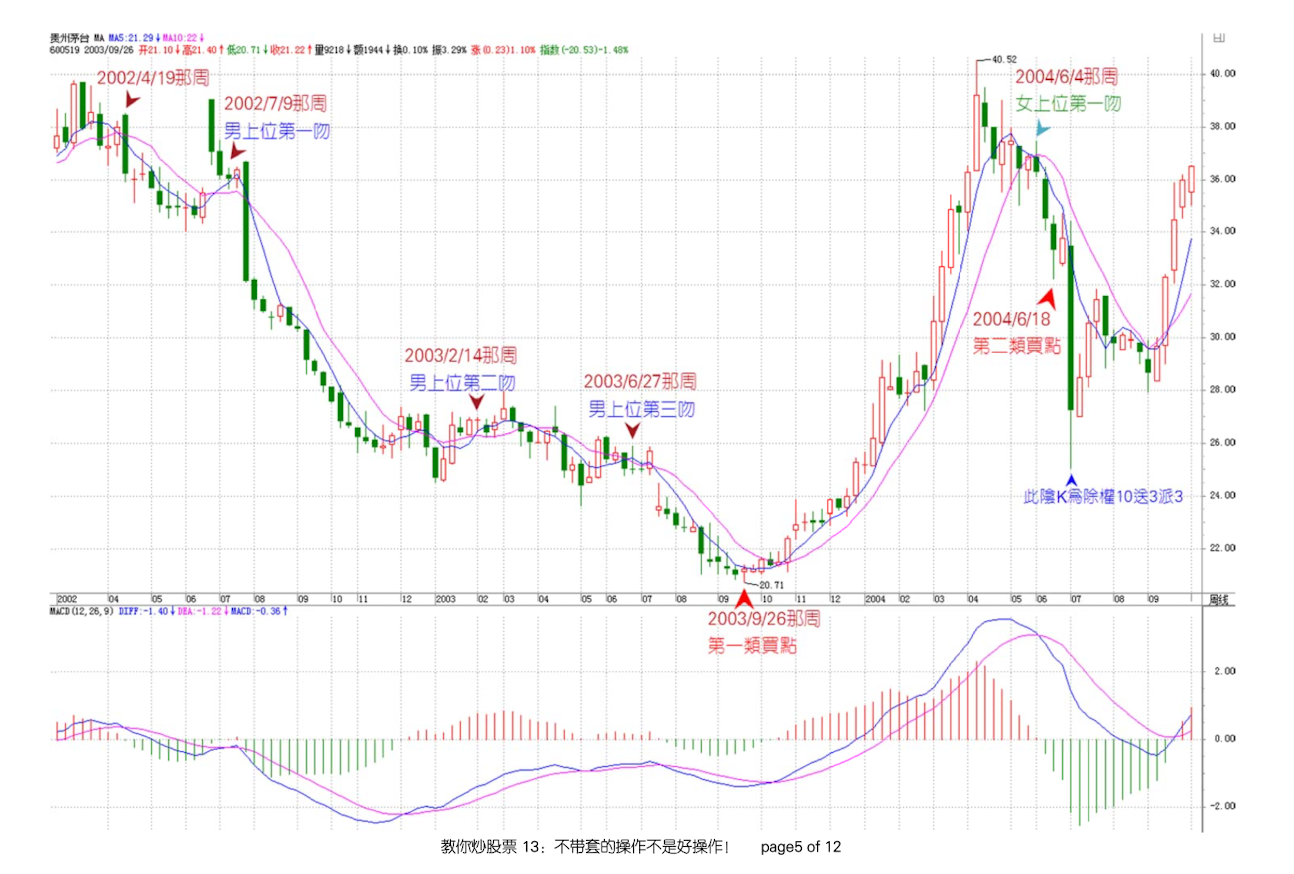1294x874 pixels.
Task: Click the 2004 year marker on time axis
Action: (x=877, y=598)
